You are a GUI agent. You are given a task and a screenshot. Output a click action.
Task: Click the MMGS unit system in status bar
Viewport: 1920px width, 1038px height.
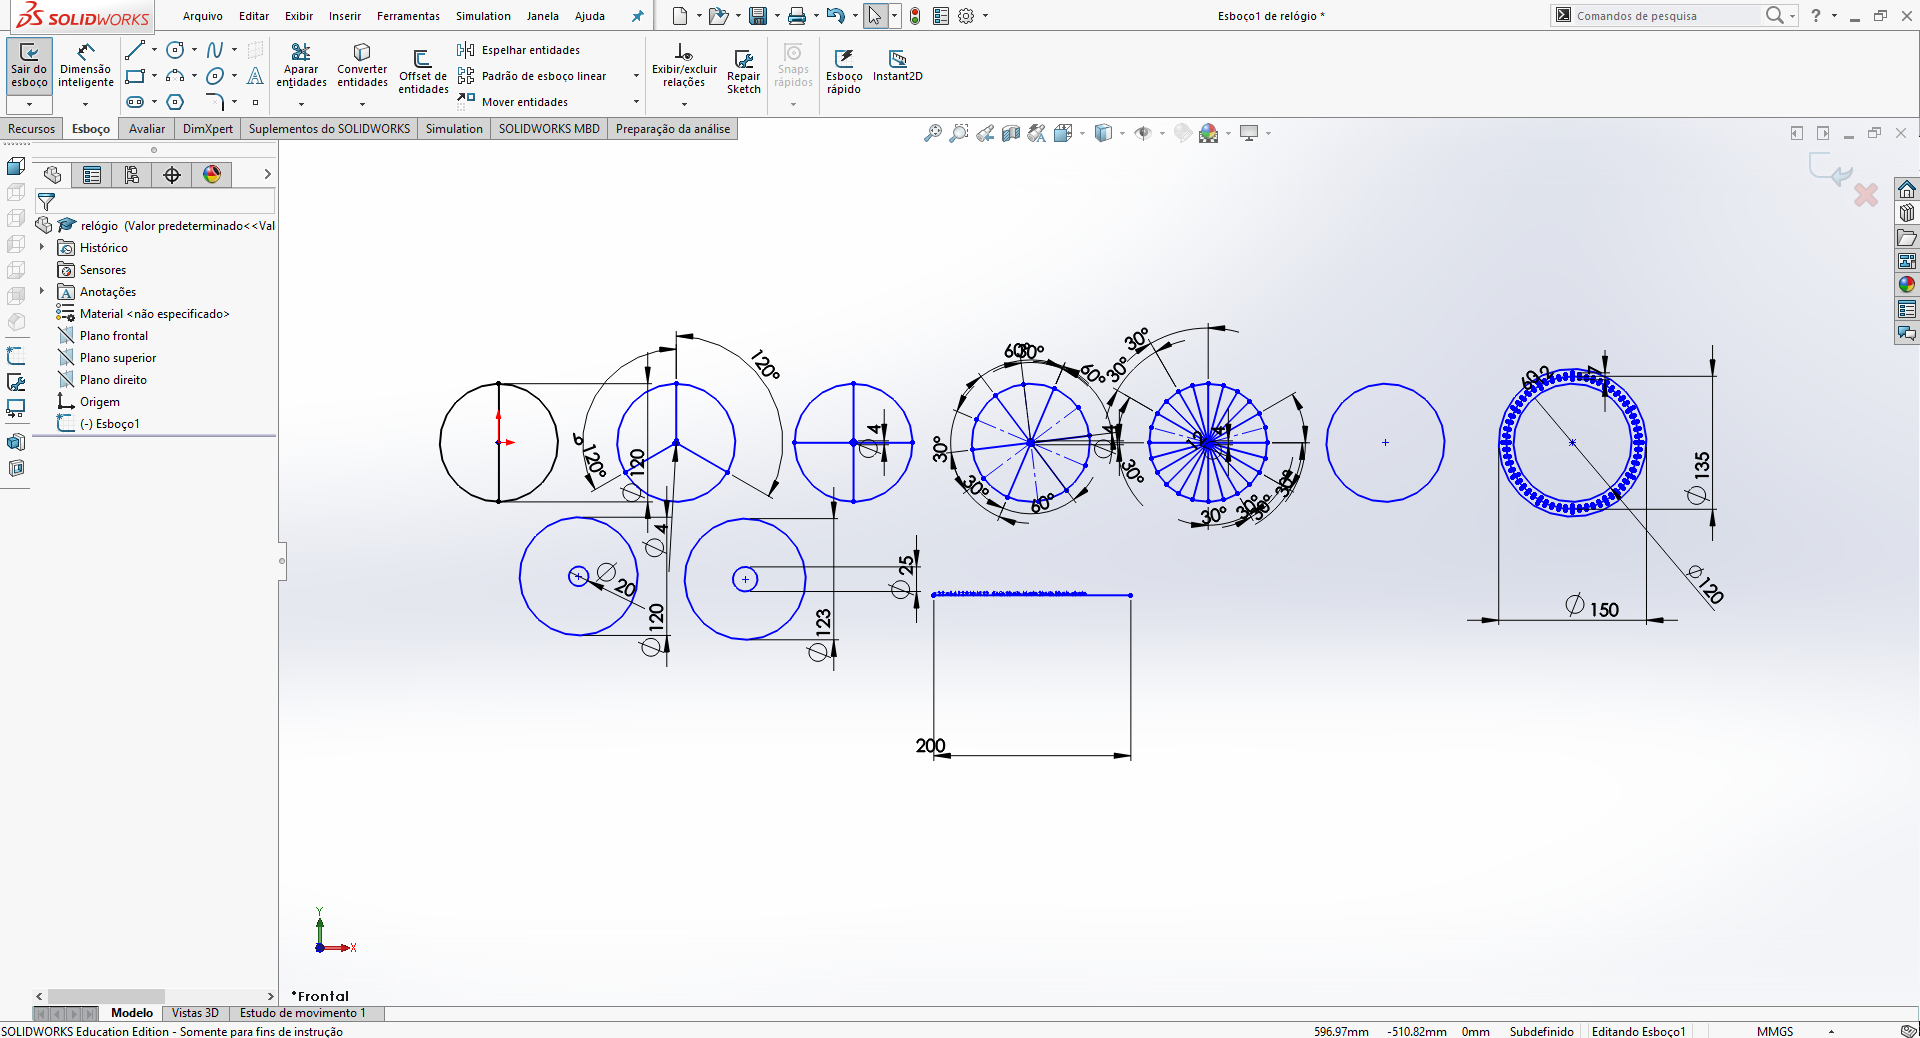[1775, 1031]
